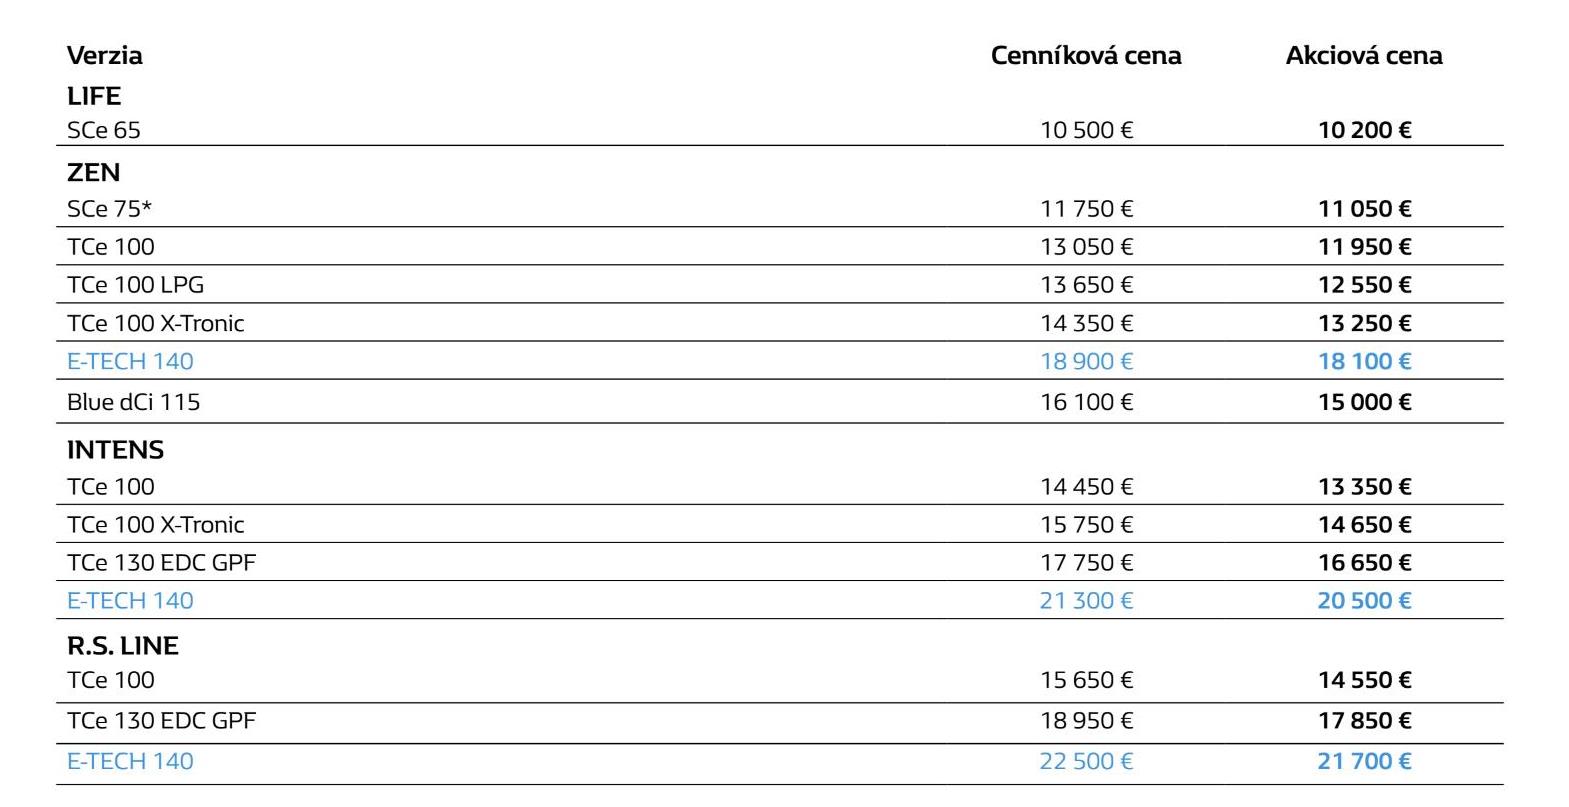This screenshot has width=1569, height=807.
Task: Click the 18 100 € action price
Action: tap(1364, 361)
